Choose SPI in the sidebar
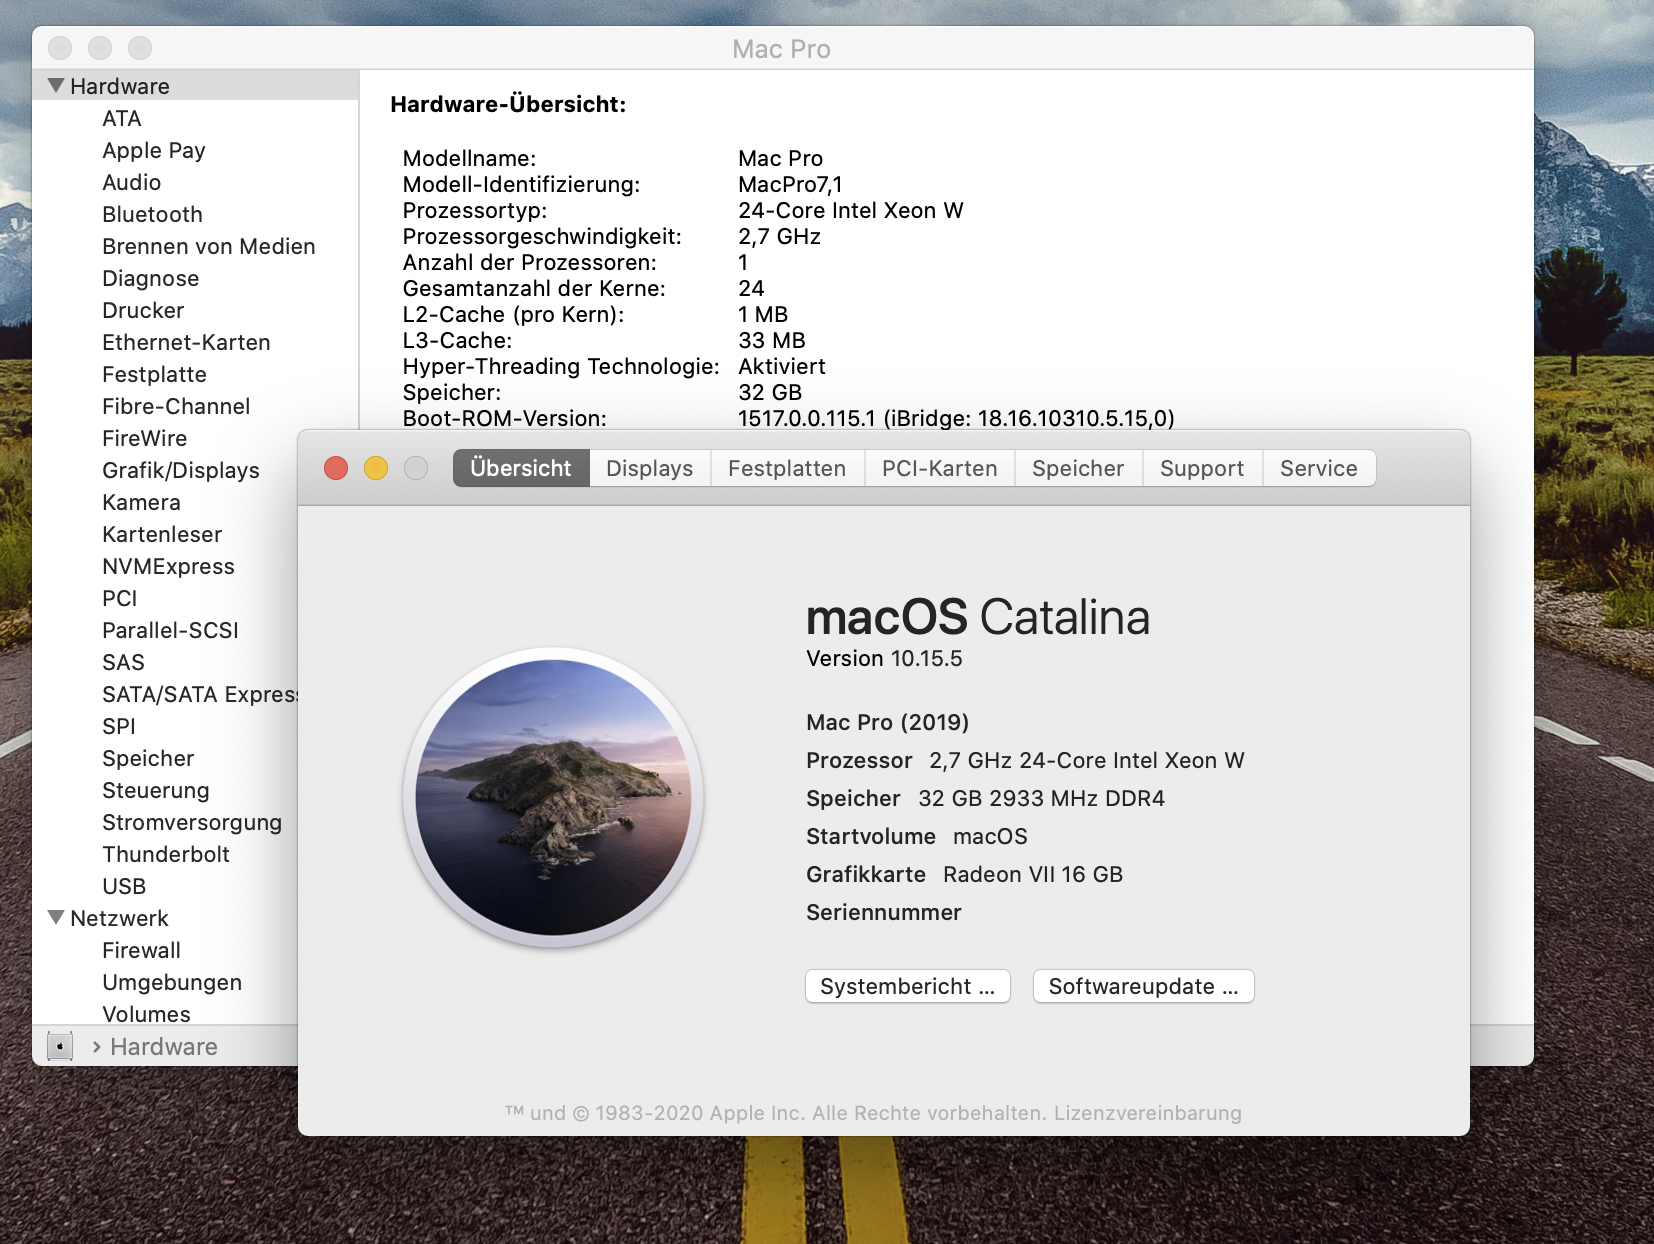This screenshot has width=1654, height=1244. pyautogui.click(x=119, y=726)
